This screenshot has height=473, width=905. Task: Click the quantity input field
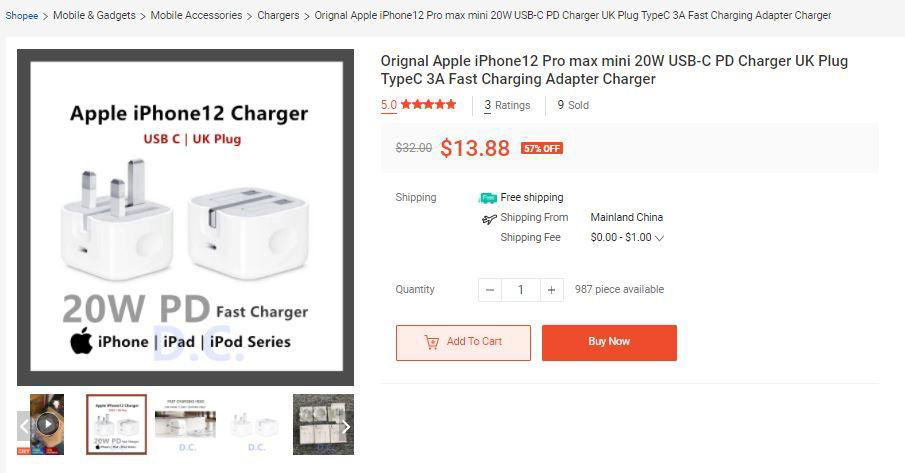click(520, 290)
